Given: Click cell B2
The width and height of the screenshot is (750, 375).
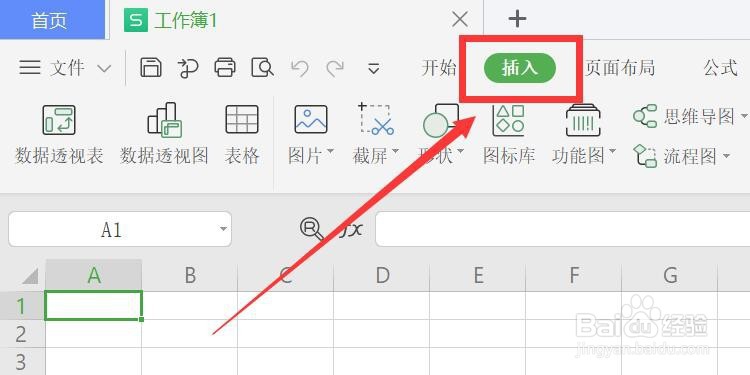Looking at the screenshot, I should point(190,333).
